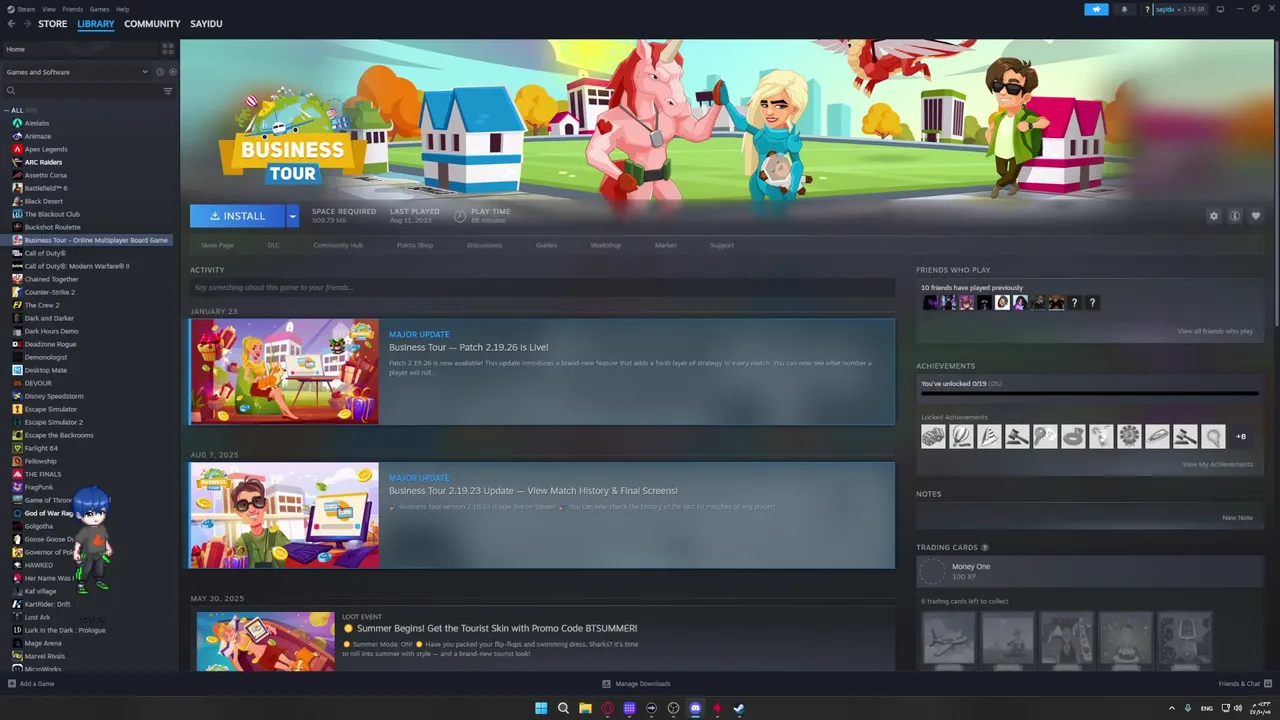Click the 'Say something about this game' box
This screenshot has height=720, width=1280.
[x=542, y=288]
